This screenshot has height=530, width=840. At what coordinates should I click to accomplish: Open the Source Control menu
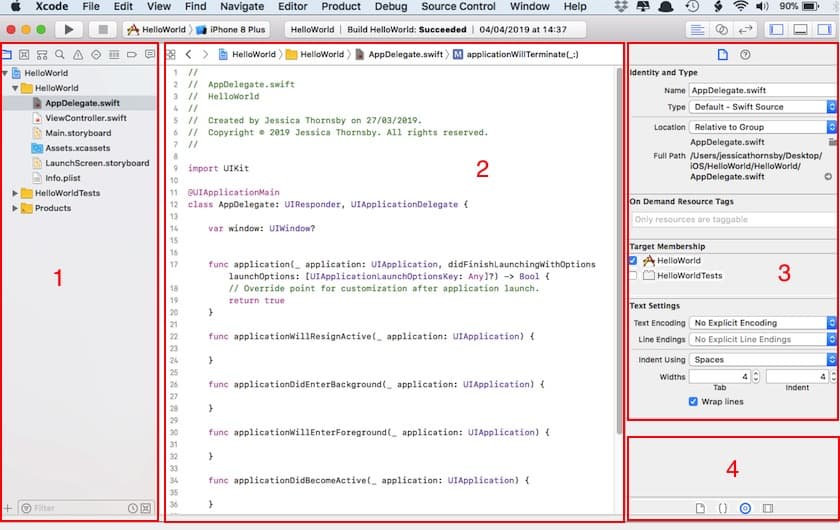tap(459, 6)
